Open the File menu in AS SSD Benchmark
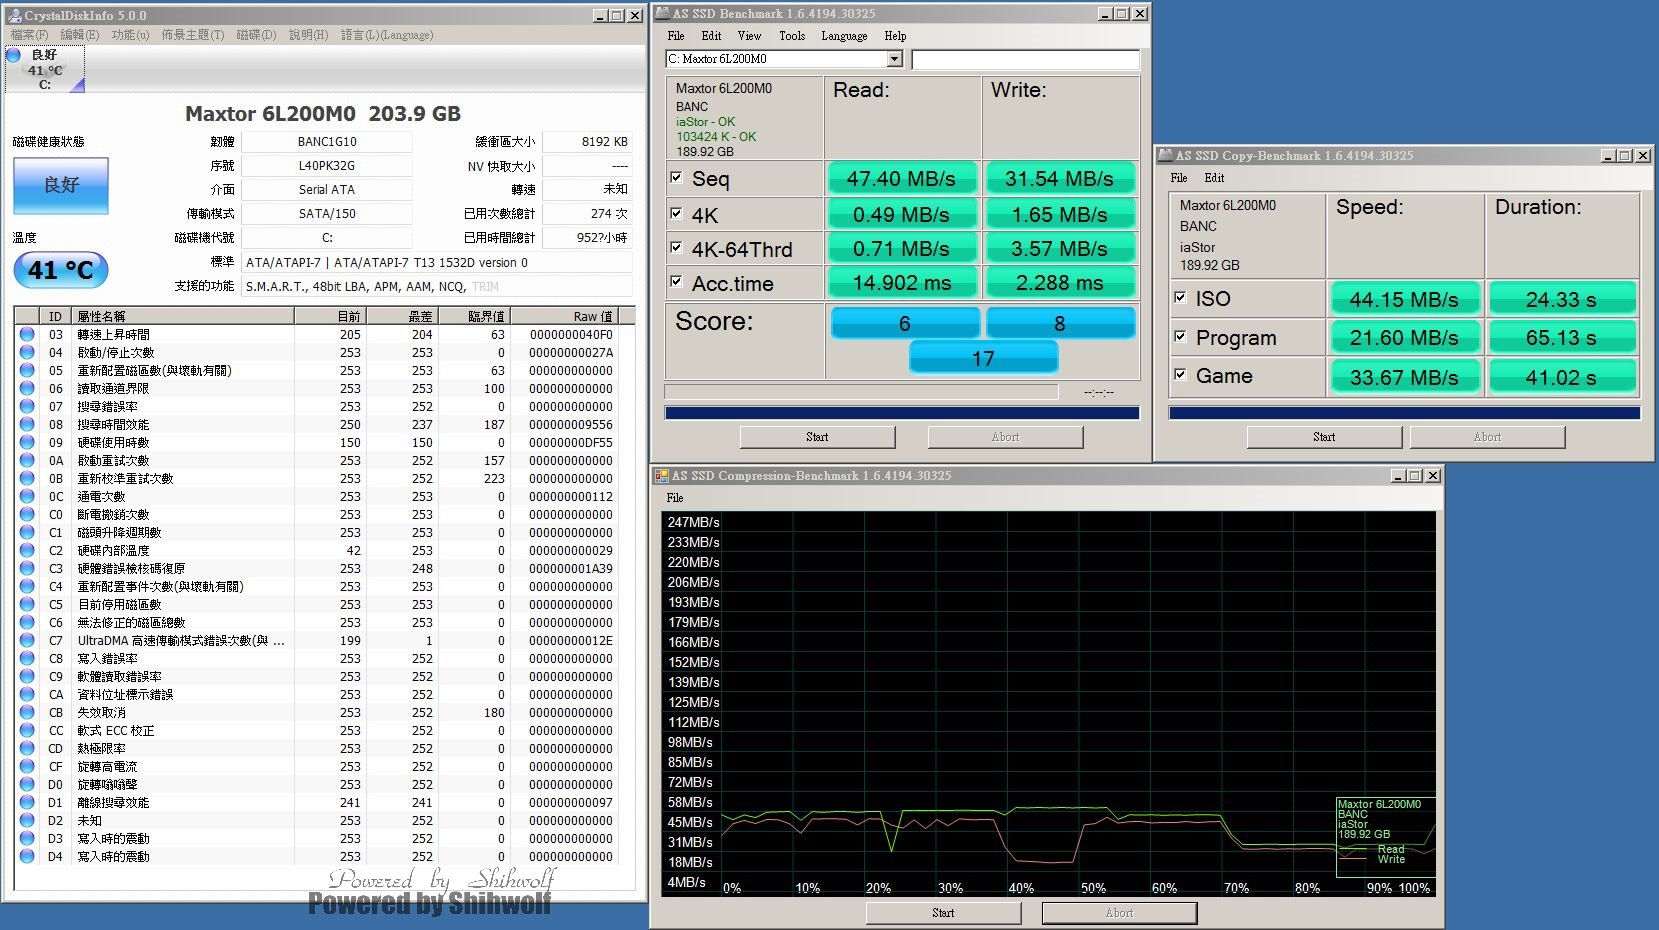This screenshot has width=1659, height=930. 676,36
